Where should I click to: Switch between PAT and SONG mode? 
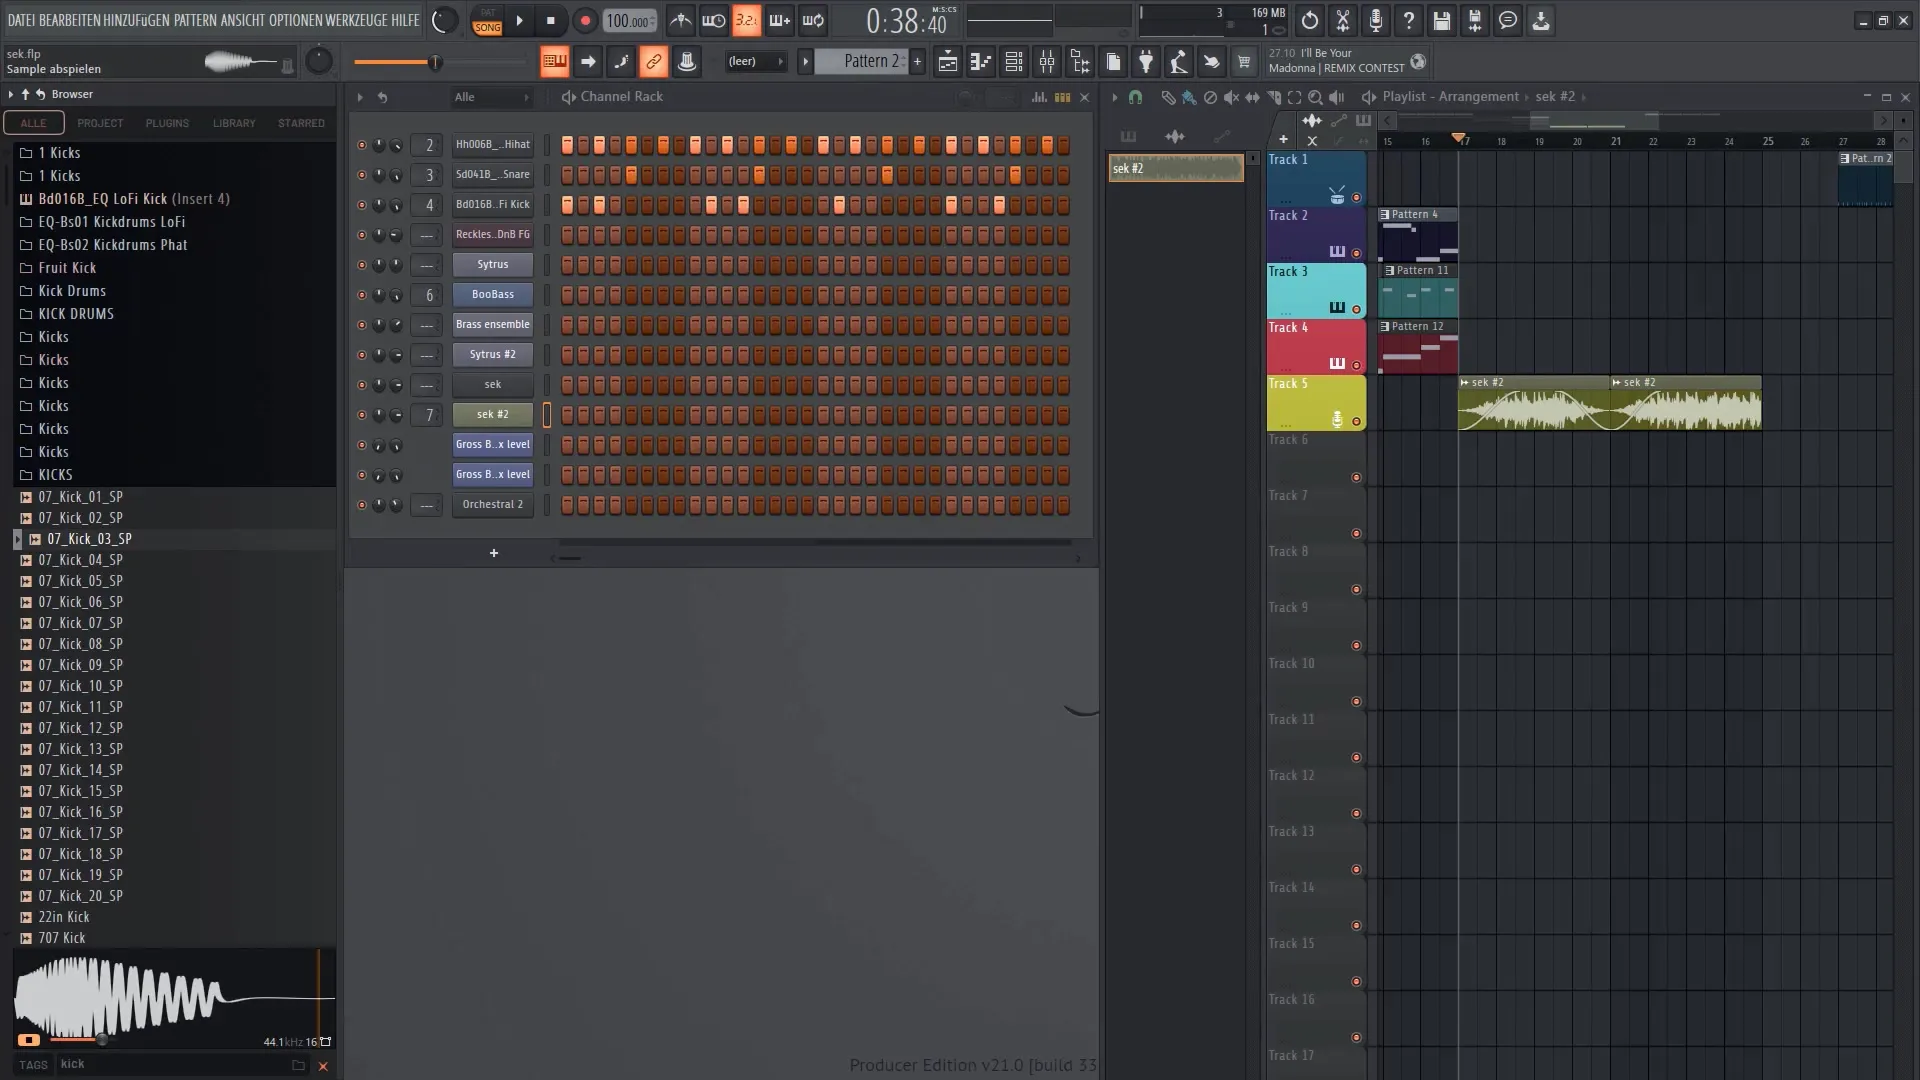click(x=487, y=21)
